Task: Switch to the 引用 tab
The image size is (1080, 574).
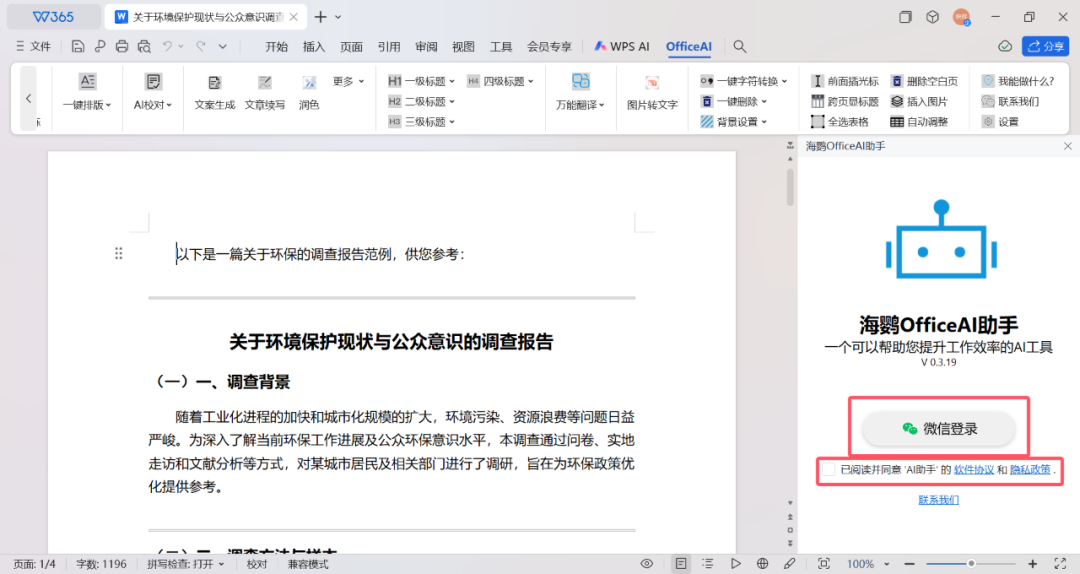Action: (x=388, y=46)
